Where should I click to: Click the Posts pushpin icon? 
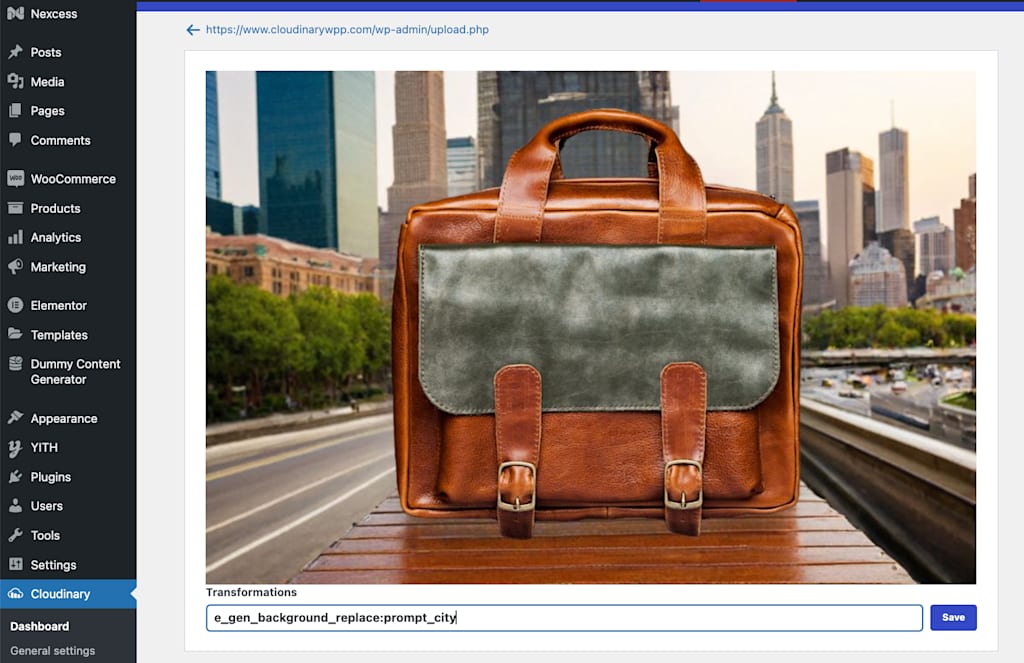pos(15,52)
